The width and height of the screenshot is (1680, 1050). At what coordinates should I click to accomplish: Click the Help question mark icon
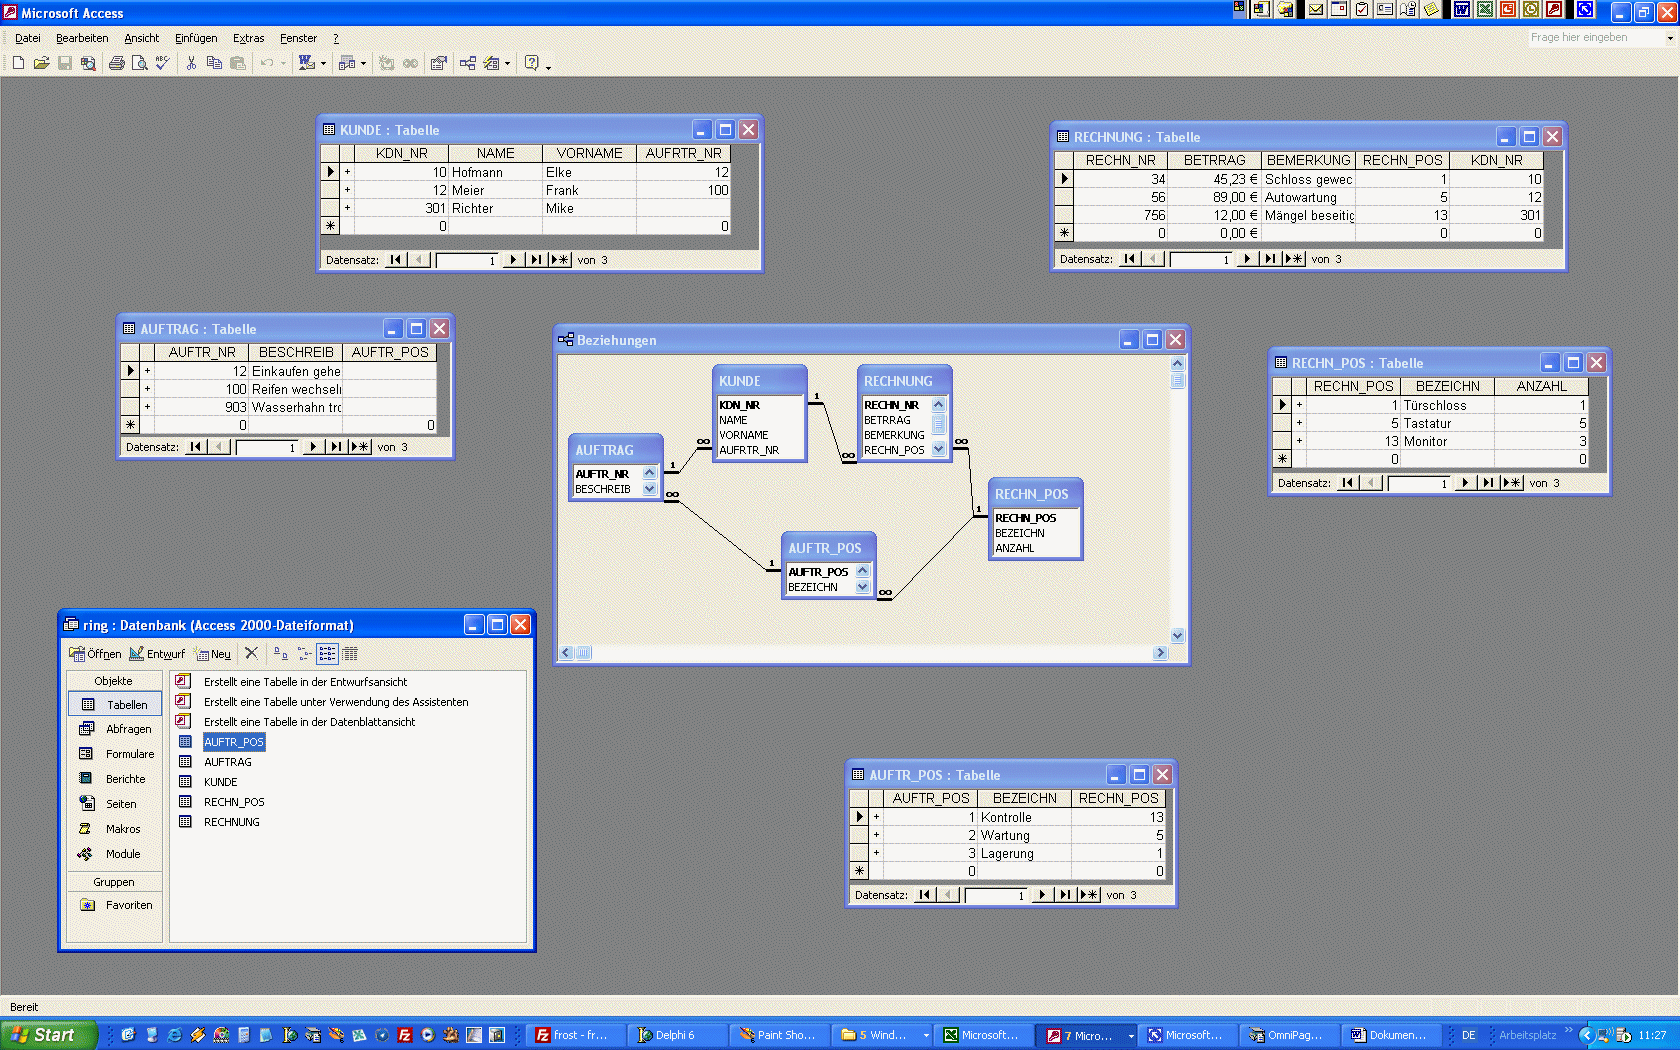(x=532, y=63)
